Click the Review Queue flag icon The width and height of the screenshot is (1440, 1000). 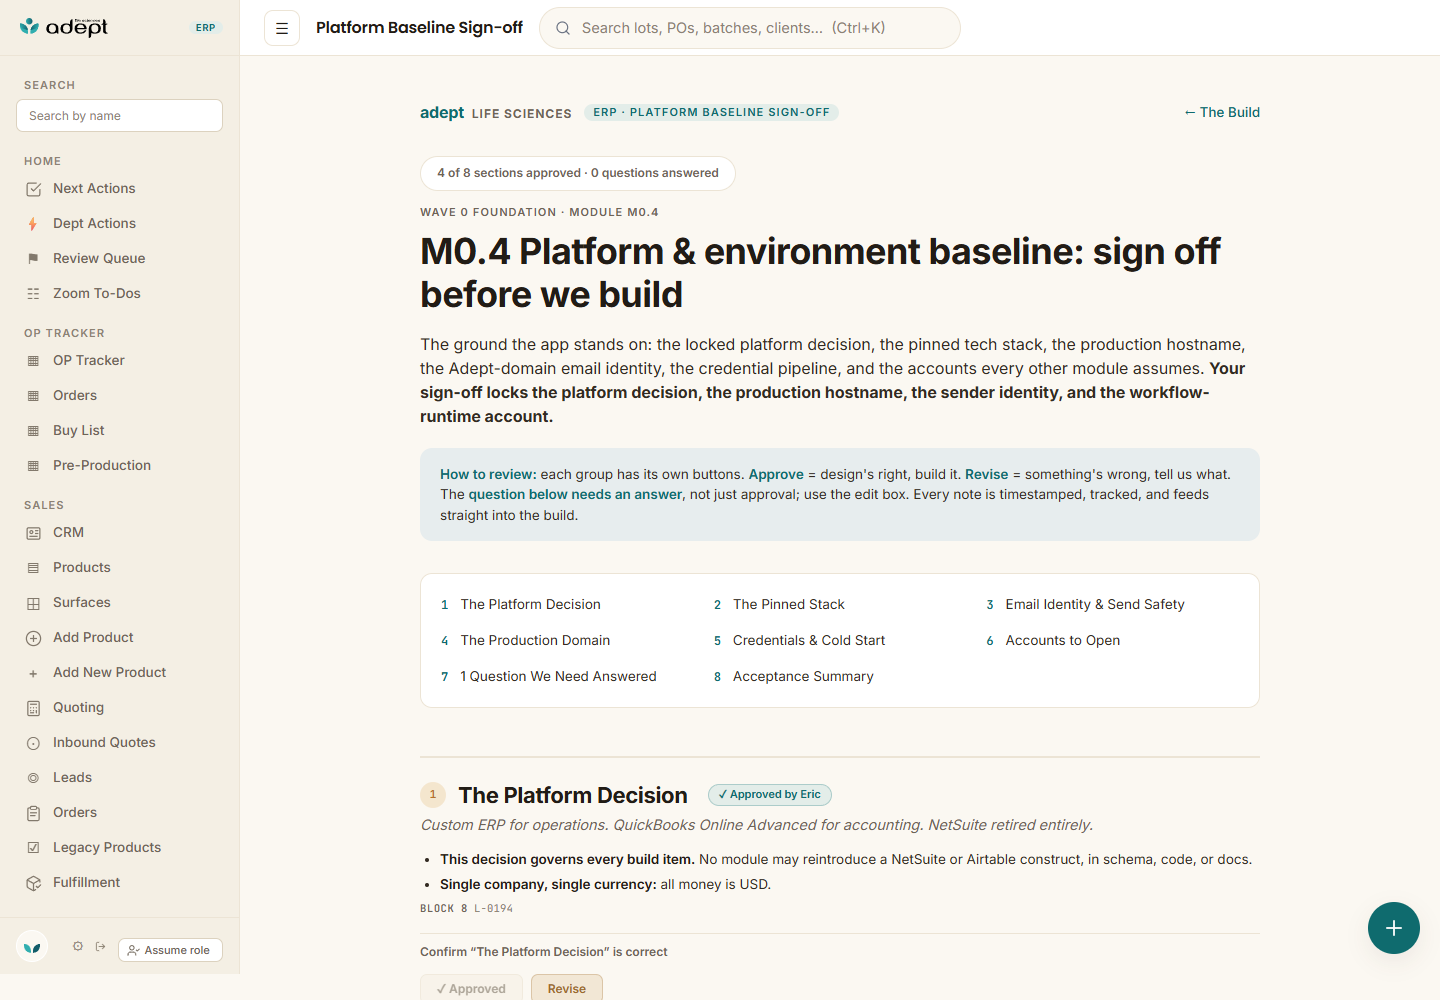(x=33, y=259)
